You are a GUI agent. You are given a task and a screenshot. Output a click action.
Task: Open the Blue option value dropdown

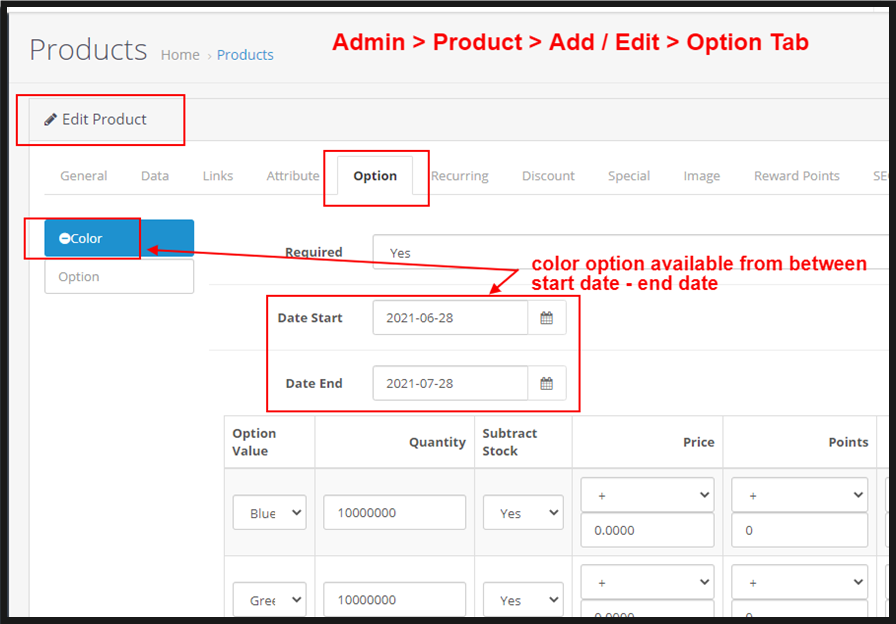pos(269,513)
